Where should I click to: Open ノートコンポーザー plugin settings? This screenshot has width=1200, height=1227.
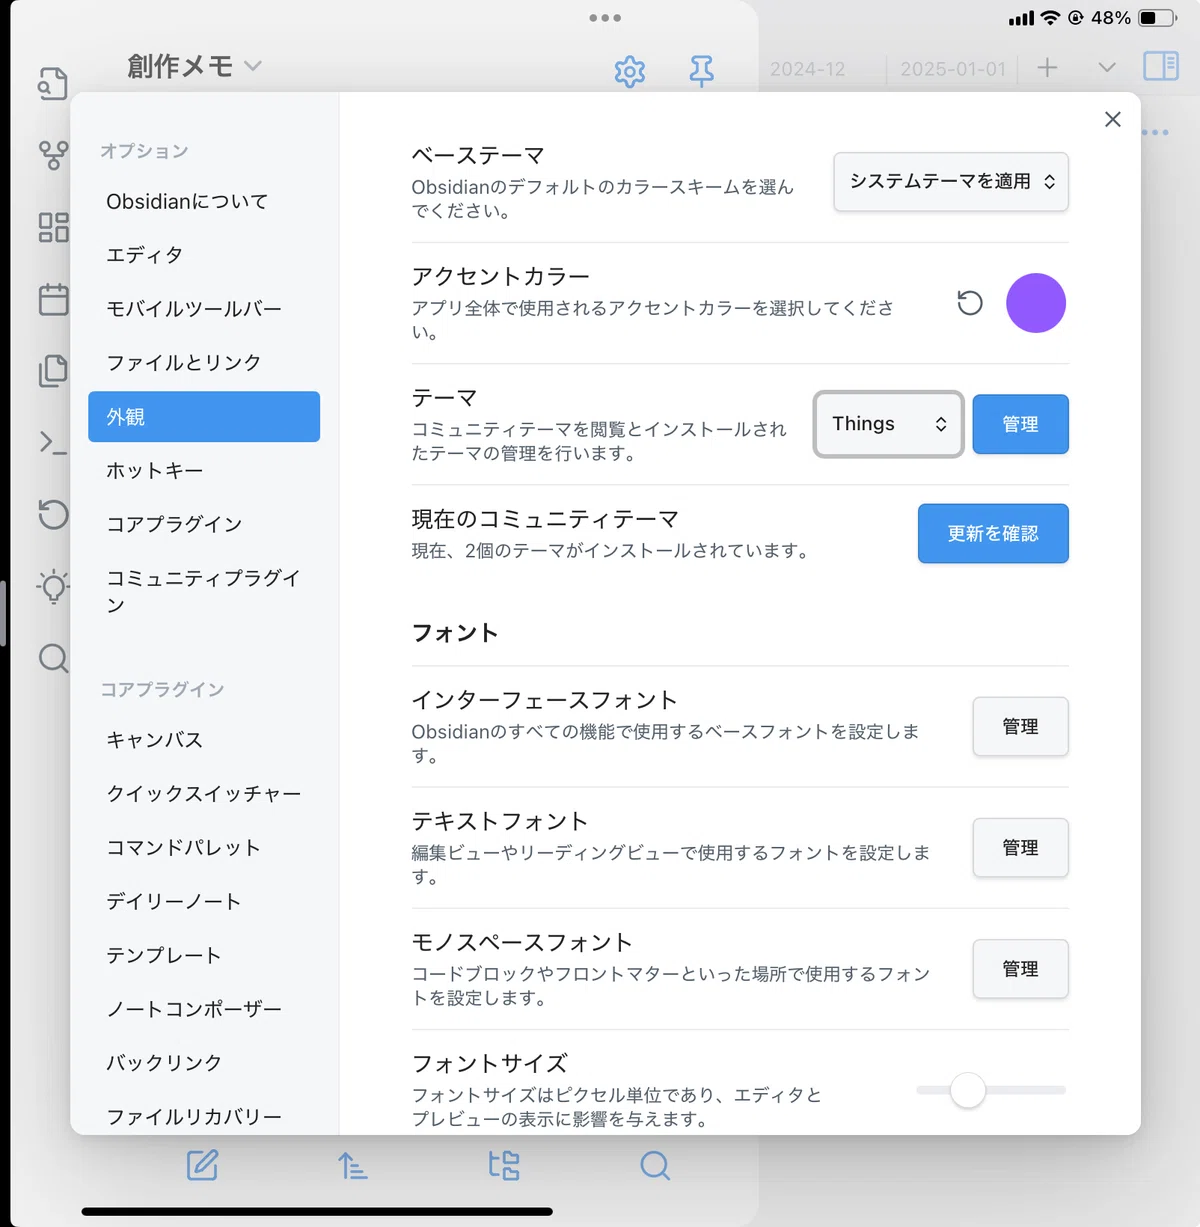click(x=204, y=1009)
